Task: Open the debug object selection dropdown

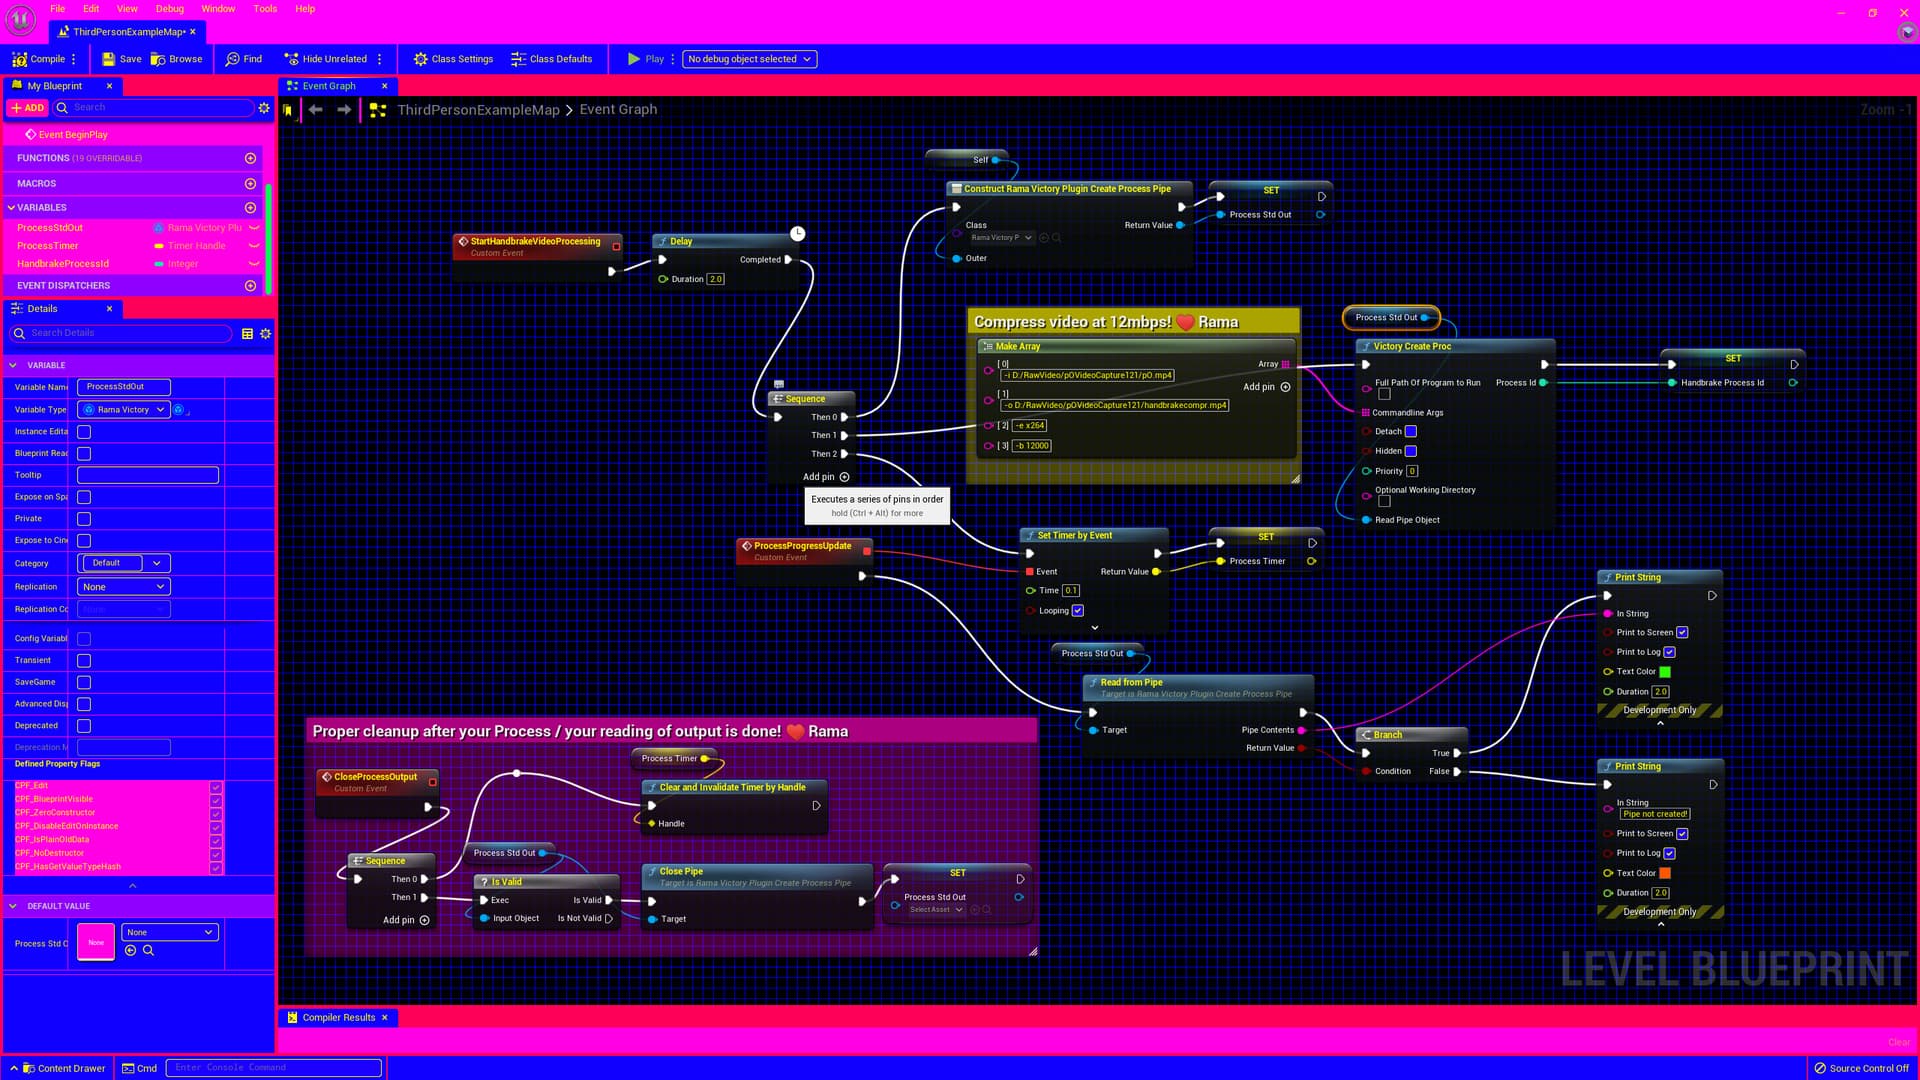Action: point(749,59)
